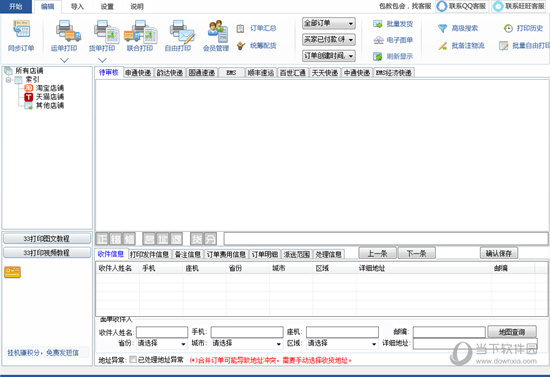Expand the chevron under 运单打印
Image resolution: width=550 pixels, height=377 pixels.
coord(64,60)
